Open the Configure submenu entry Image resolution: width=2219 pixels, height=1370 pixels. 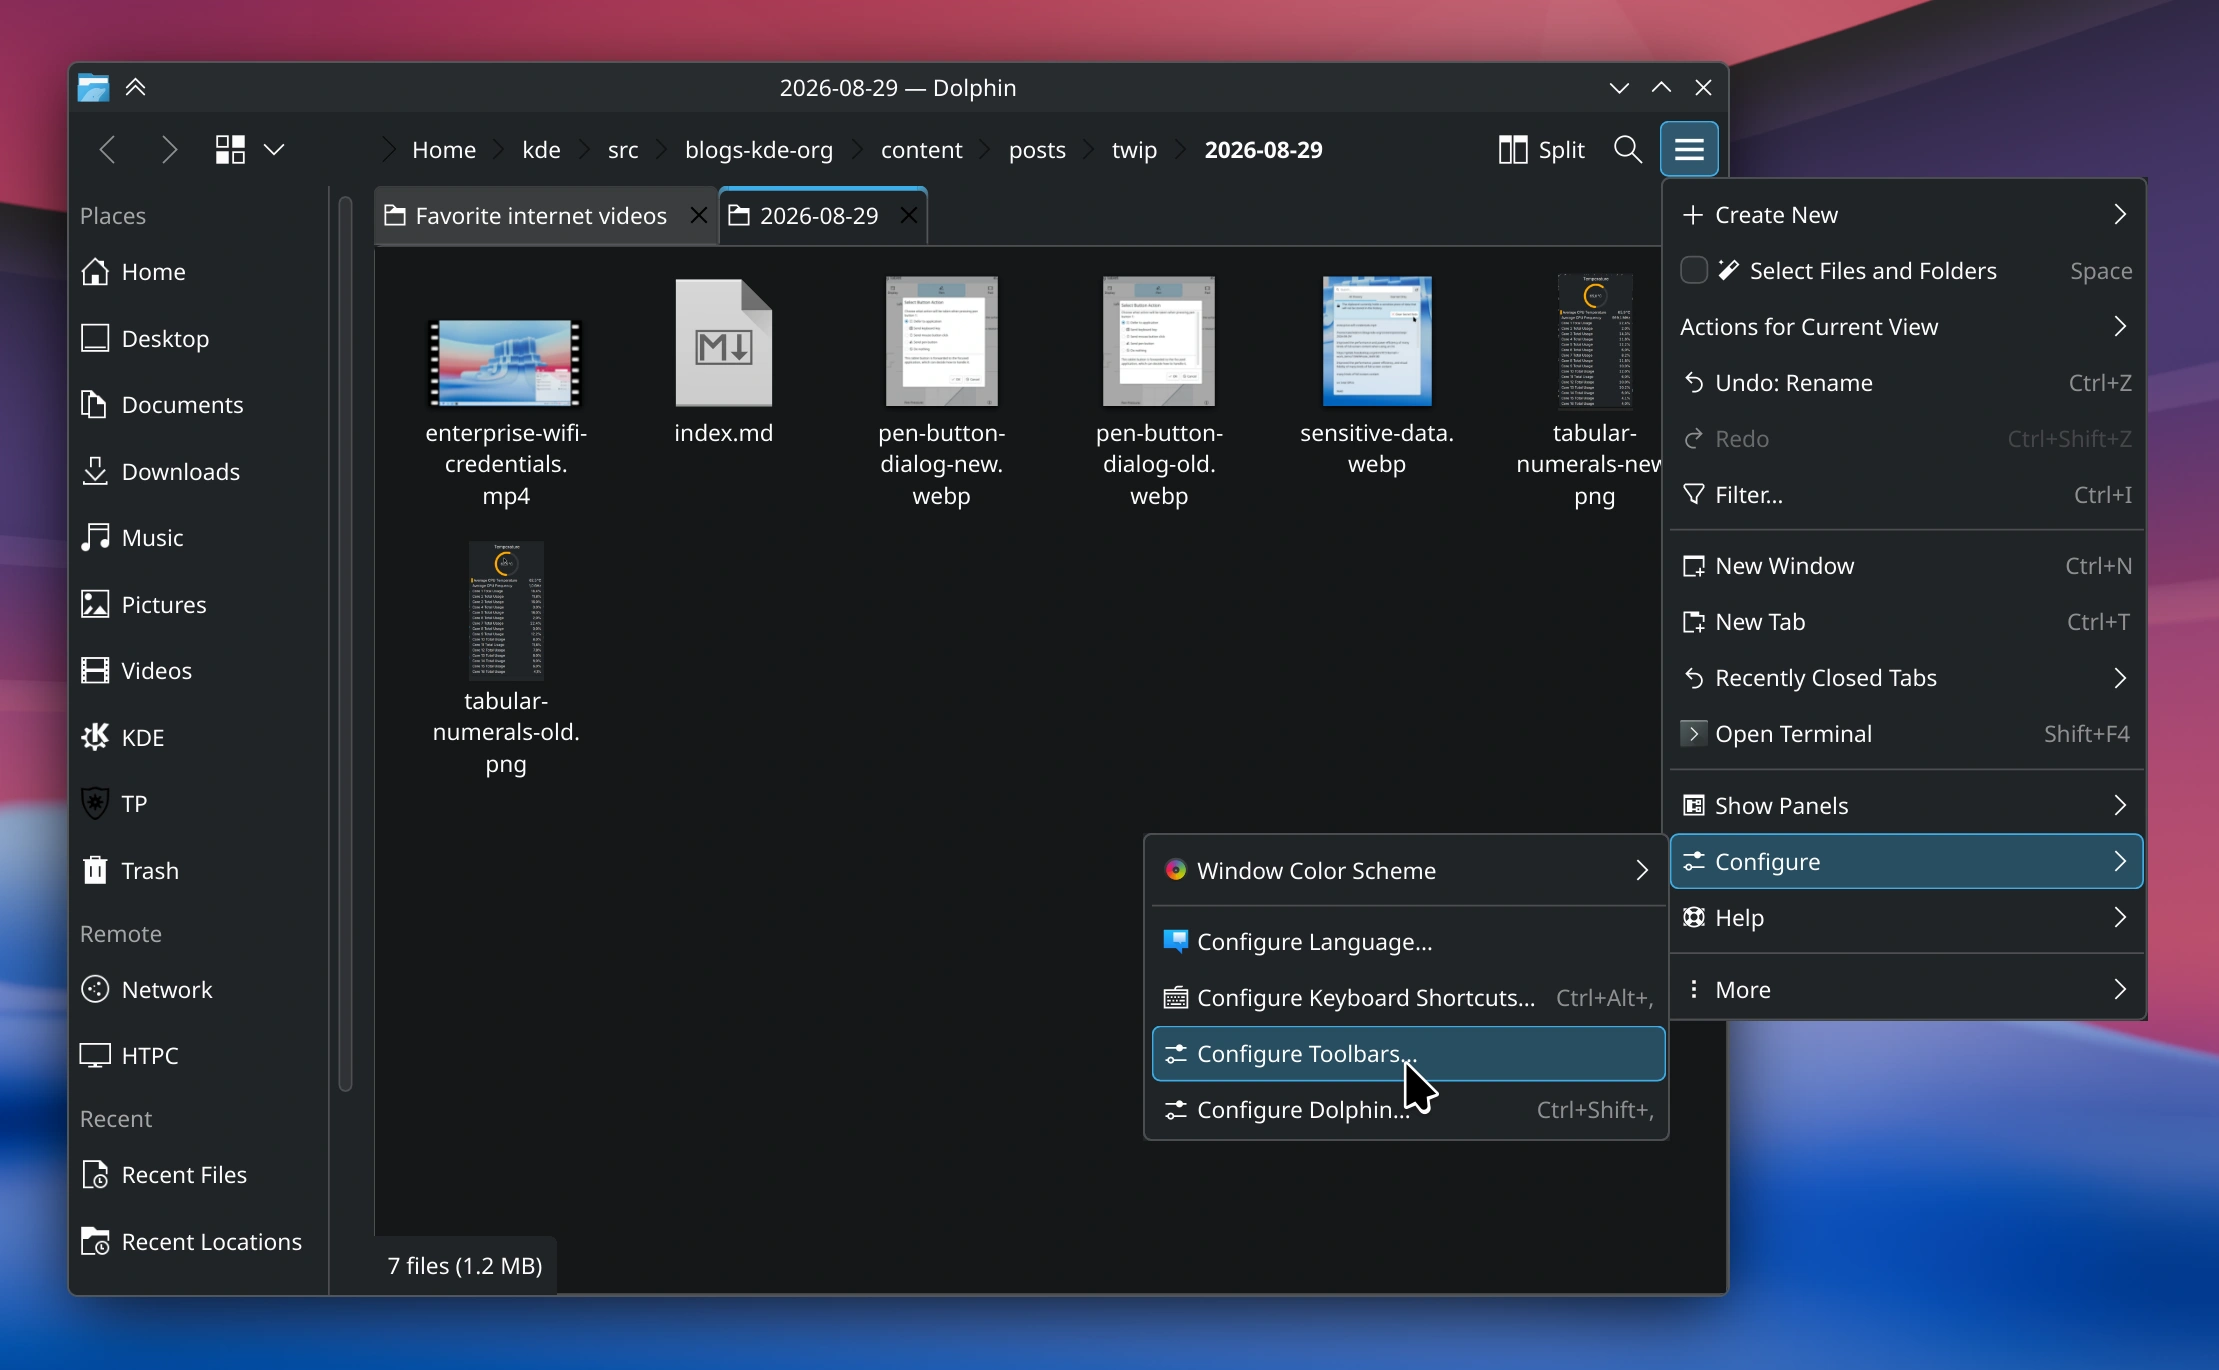pos(1906,862)
